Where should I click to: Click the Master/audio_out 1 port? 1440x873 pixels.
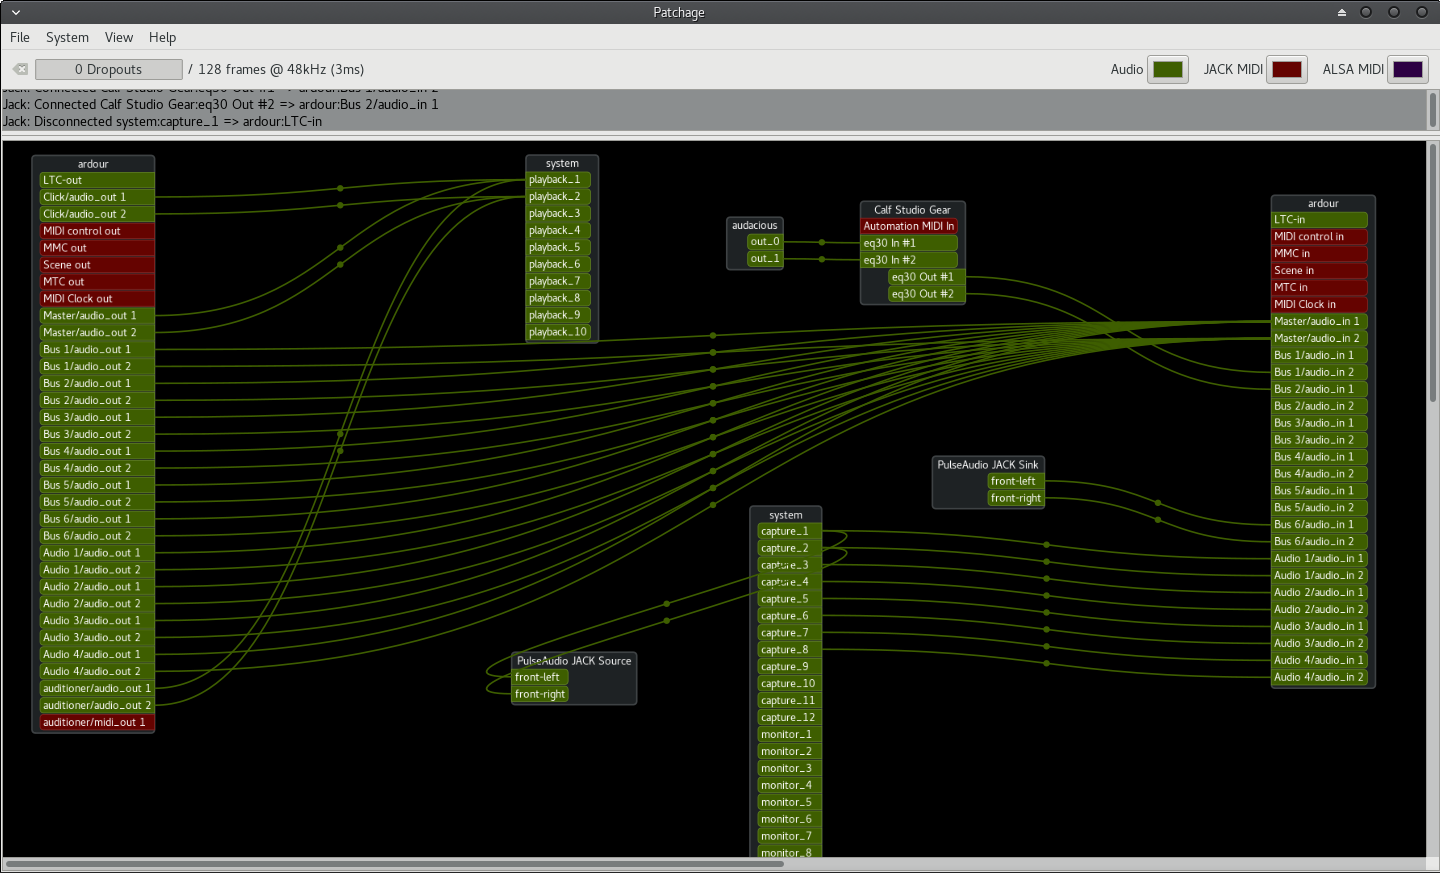click(97, 316)
